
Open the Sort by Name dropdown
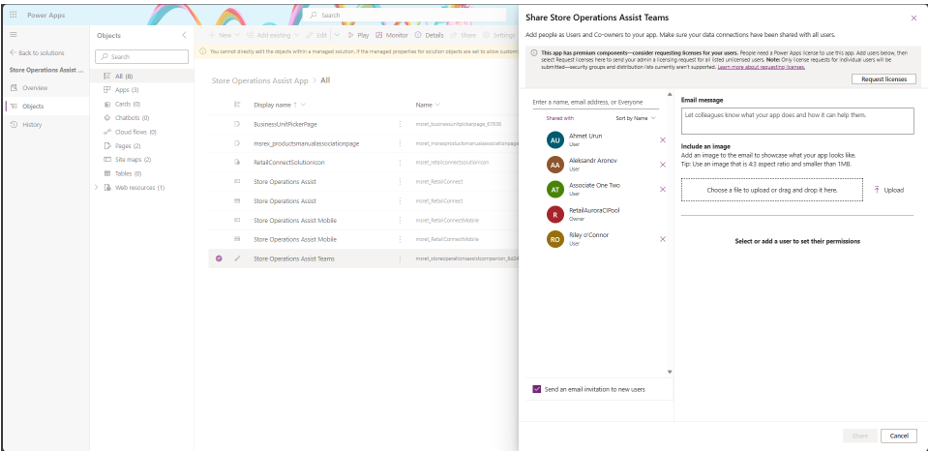pyautogui.click(x=636, y=118)
